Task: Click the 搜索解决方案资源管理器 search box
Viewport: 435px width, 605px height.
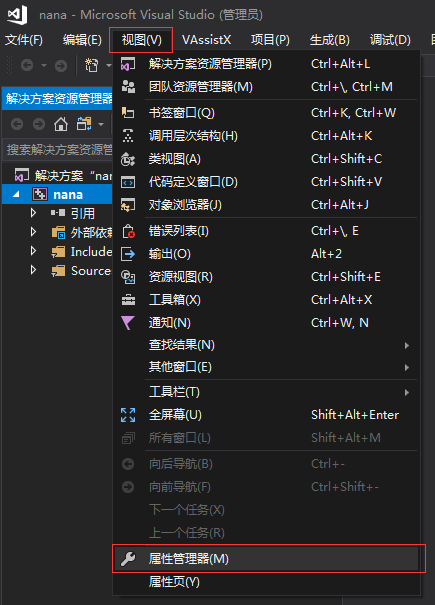Action: 58,149
